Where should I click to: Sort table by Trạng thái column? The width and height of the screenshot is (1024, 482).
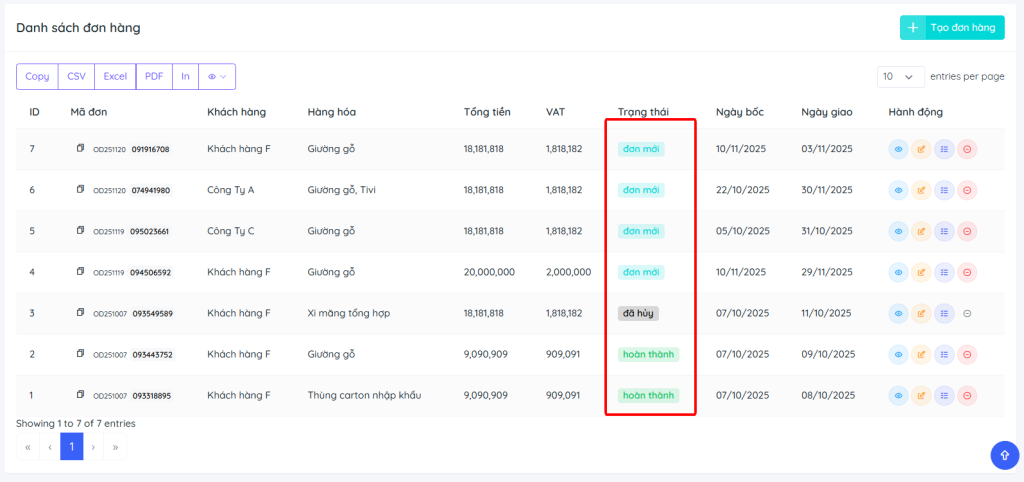click(x=643, y=112)
